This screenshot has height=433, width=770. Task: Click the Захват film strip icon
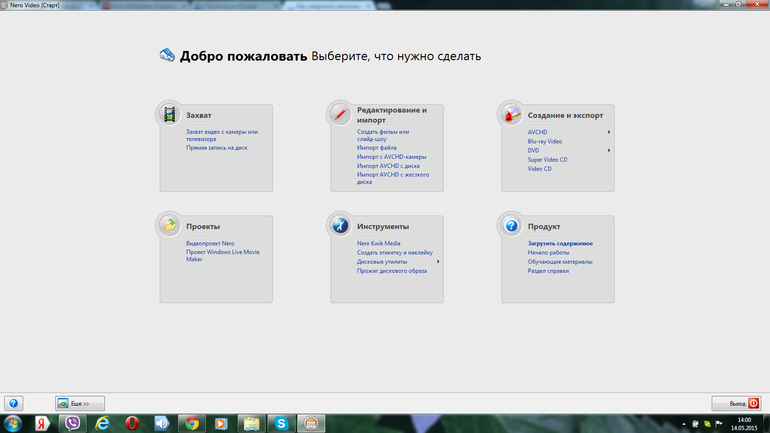[170, 114]
